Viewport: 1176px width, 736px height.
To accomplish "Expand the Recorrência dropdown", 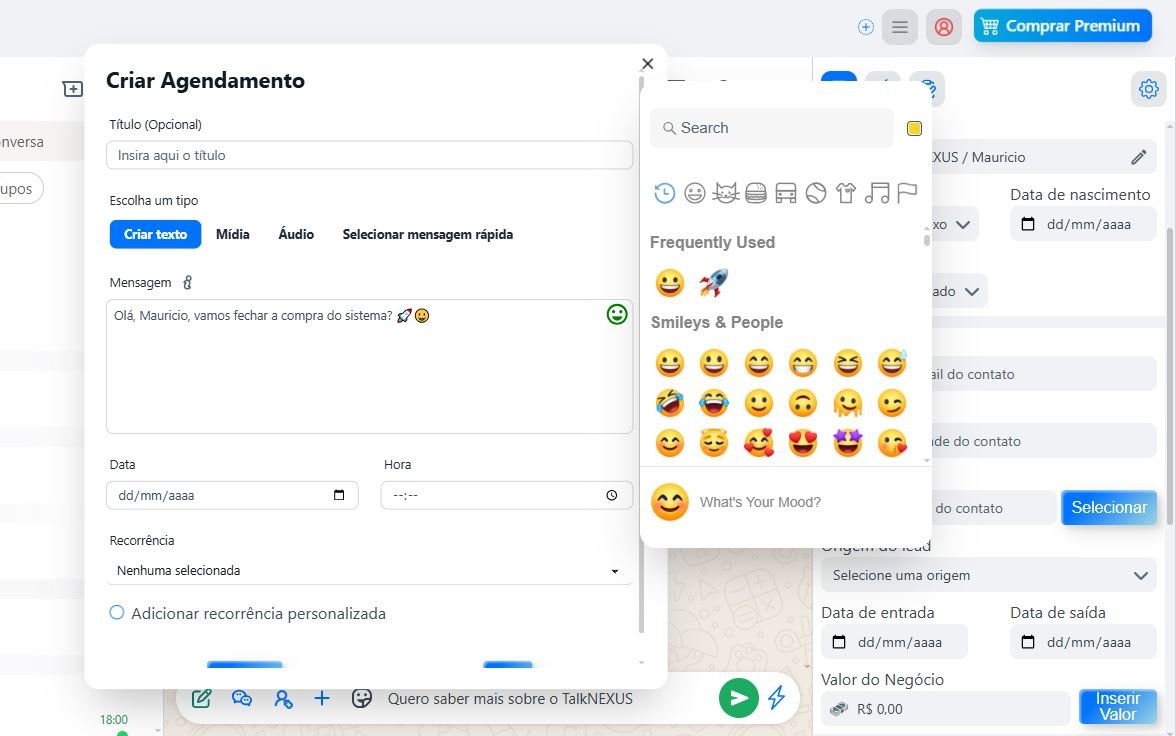I will [369, 571].
